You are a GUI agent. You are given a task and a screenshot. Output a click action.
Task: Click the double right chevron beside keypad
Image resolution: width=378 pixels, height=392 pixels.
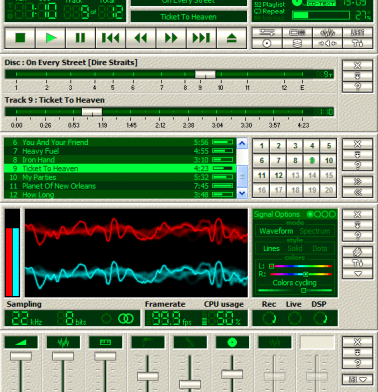[357, 181]
